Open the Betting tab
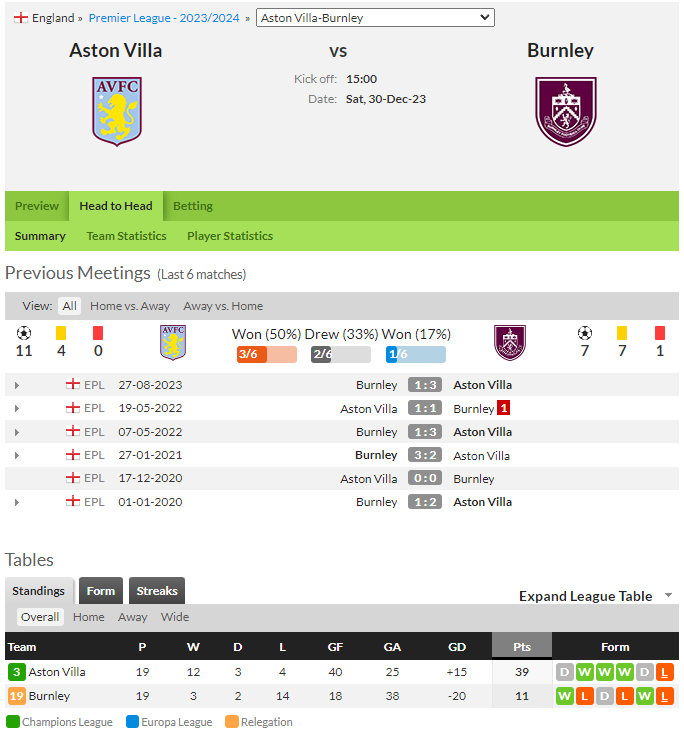This screenshot has height=743, width=684. [192, 206]
